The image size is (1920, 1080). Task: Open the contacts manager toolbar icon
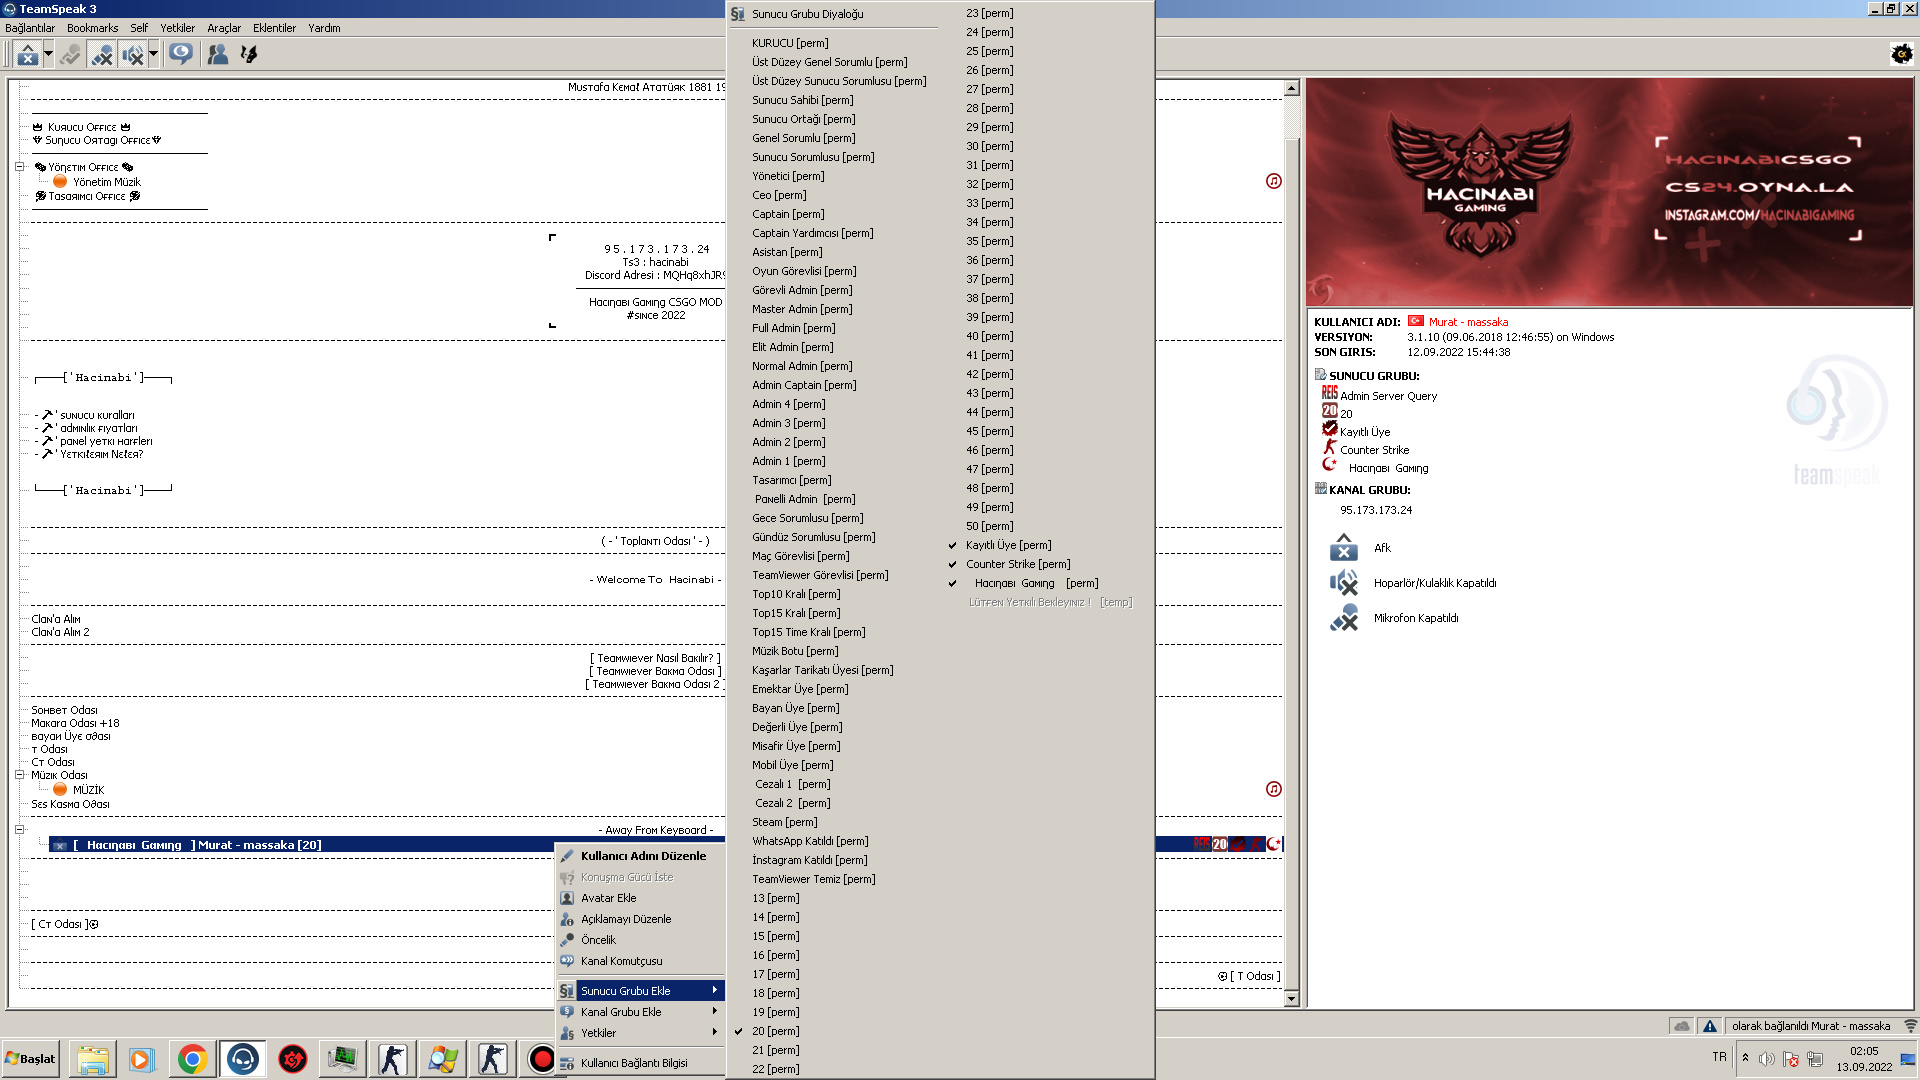coord(217,55)
